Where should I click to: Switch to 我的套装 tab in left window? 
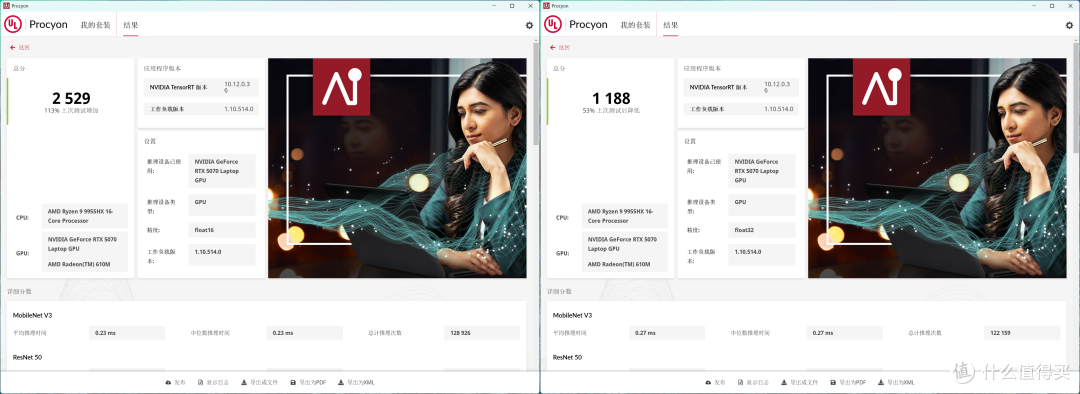pos(95,25)
